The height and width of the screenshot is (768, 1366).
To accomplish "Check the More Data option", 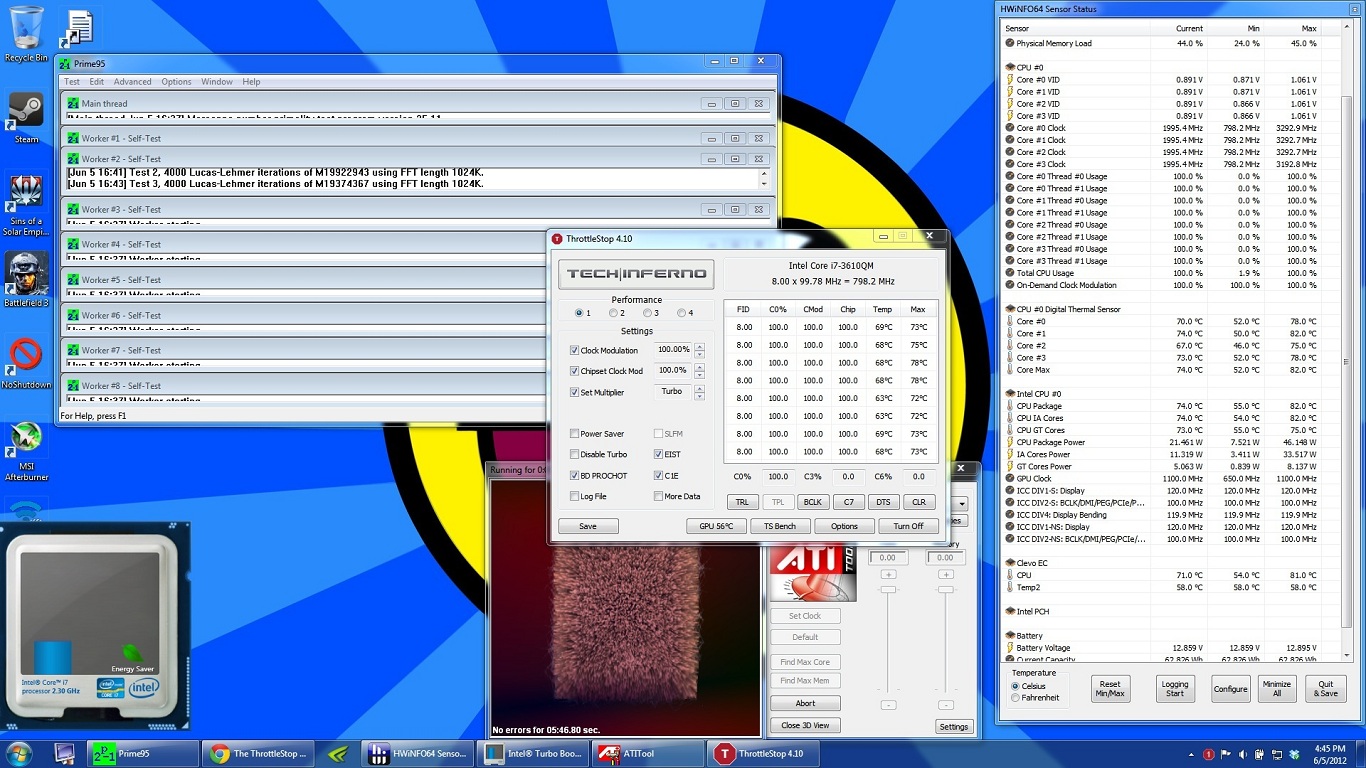I will 658,496.
